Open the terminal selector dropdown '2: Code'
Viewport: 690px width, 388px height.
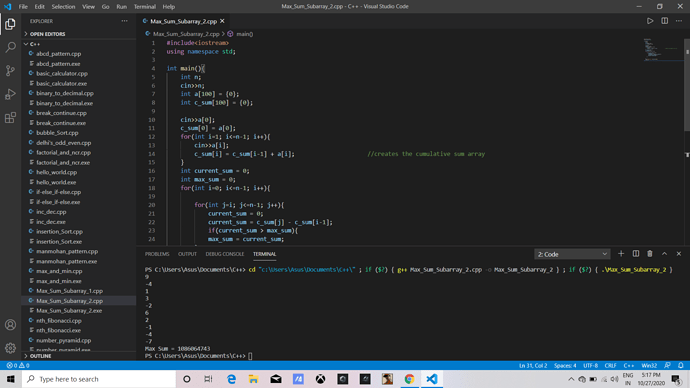(x=572, y=254)
